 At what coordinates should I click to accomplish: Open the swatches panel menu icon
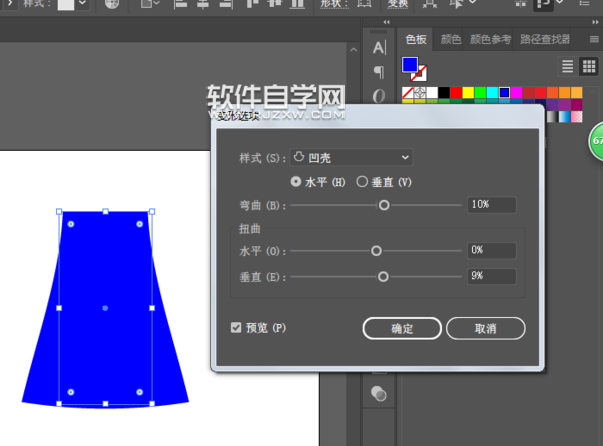tap(594, 39)
